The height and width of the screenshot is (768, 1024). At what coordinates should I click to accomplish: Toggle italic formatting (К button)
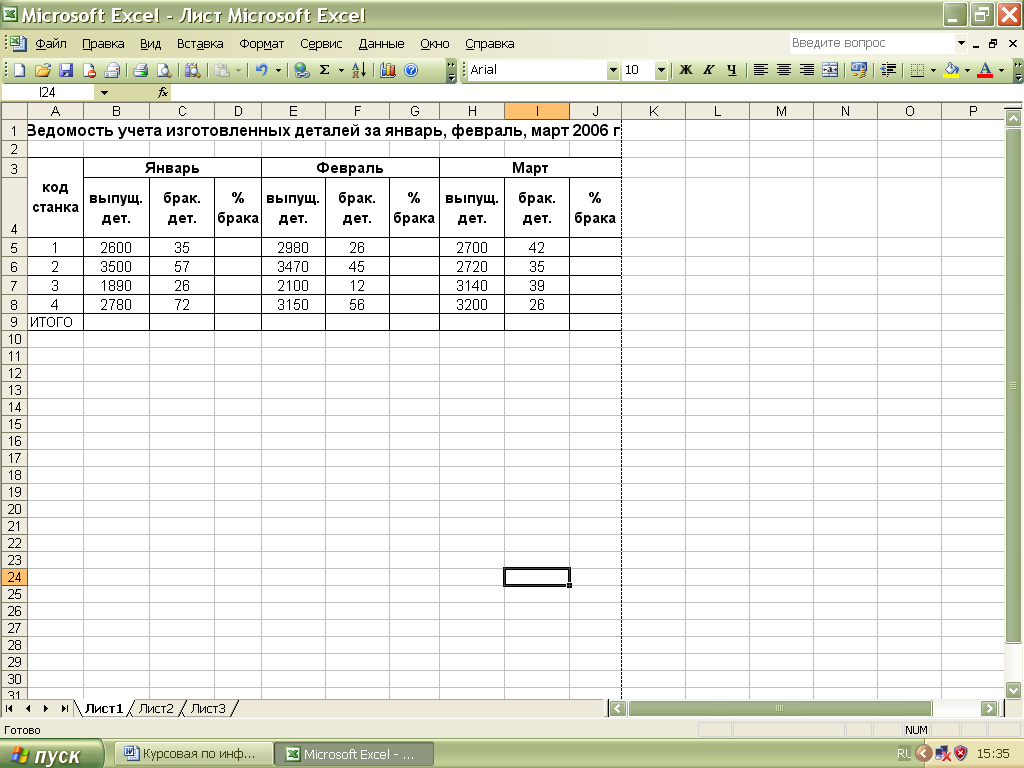click(x=709, y=70)
